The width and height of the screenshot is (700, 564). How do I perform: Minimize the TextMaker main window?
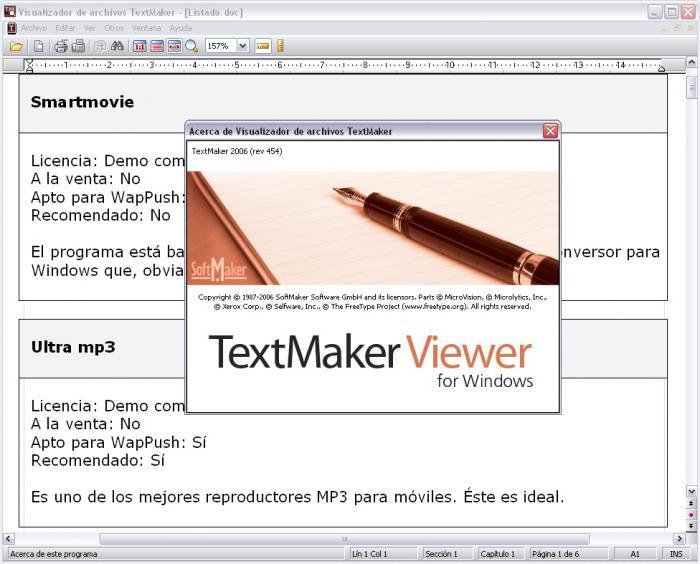point(654,12)
